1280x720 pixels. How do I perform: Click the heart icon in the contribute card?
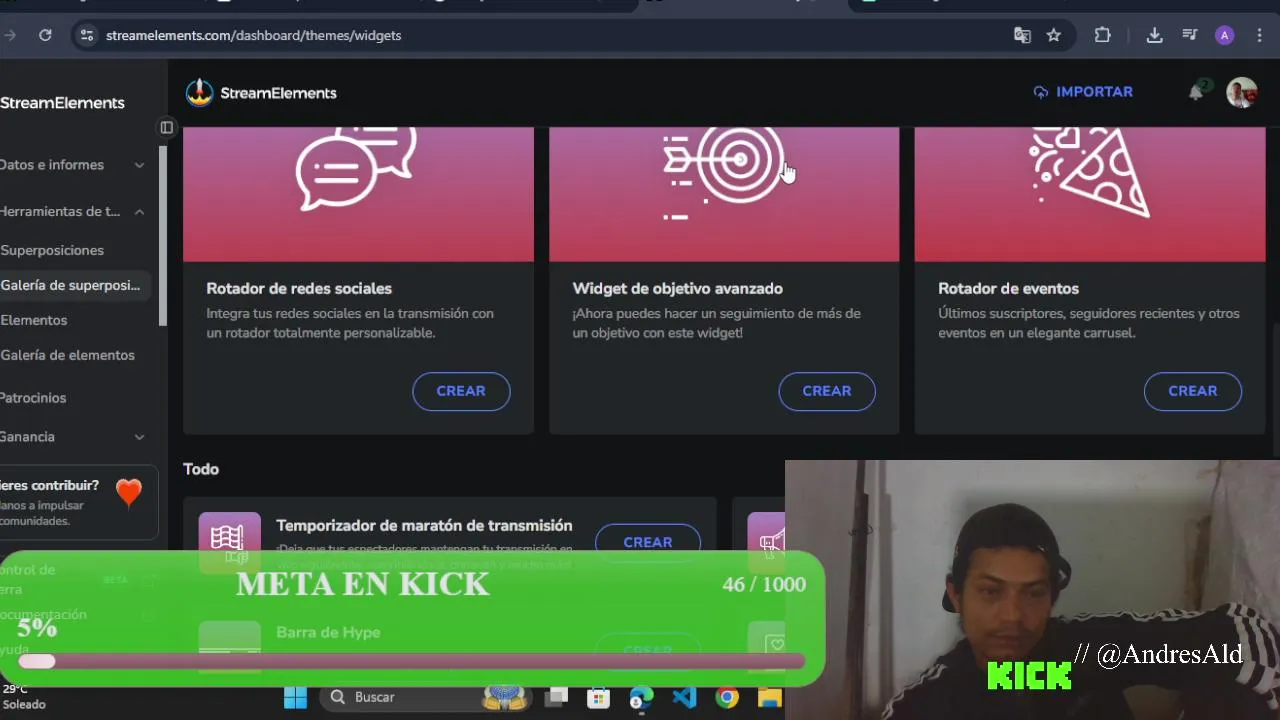tap(129, 492)
